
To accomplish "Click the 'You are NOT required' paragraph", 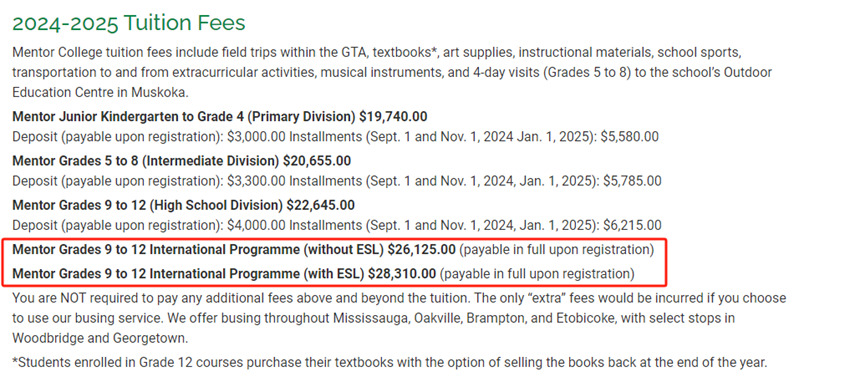I will [399, 318].
